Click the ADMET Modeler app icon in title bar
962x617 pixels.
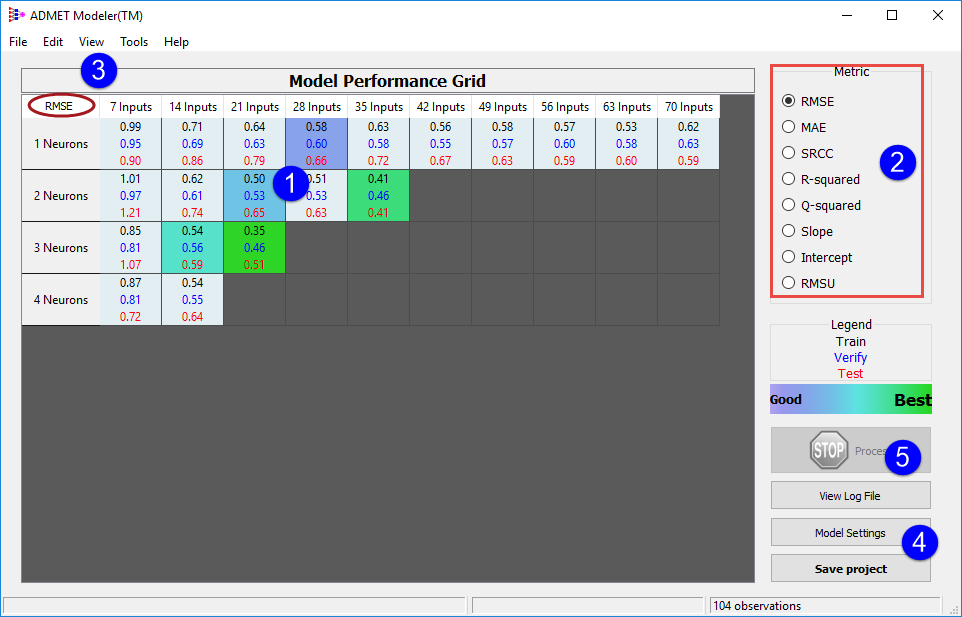pos(16,15)
